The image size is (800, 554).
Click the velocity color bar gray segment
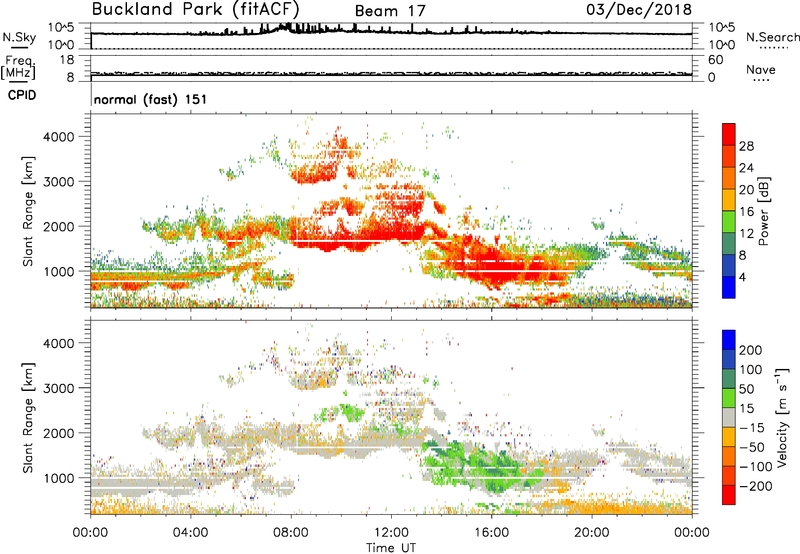click(x=729, y=418)
